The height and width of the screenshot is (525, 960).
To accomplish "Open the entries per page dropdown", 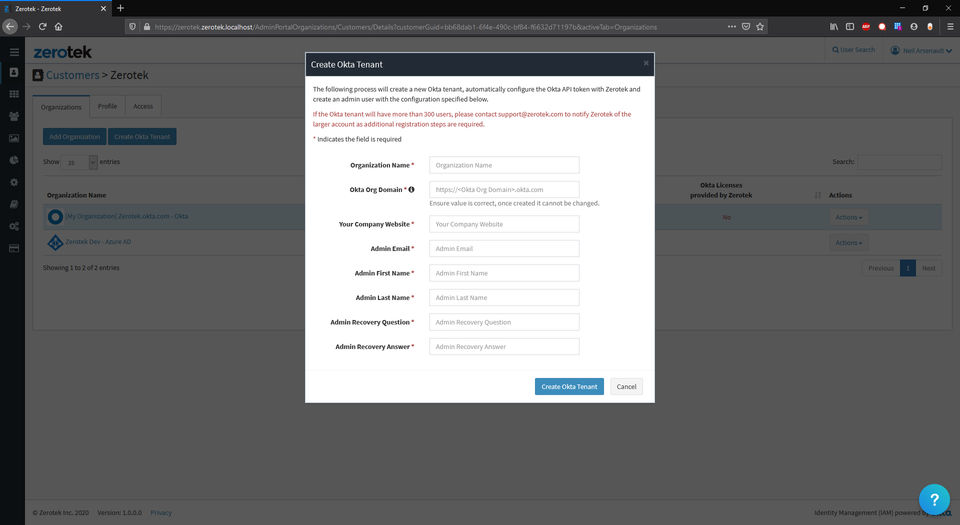I will click(x=80, y=162).
